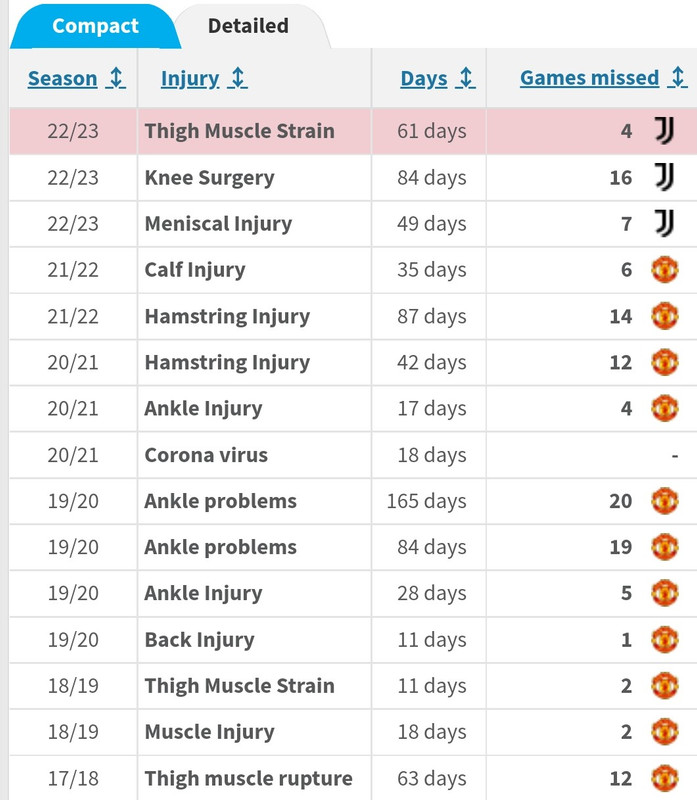Screen dimensions: 697x800
Task: Click sort arrows beside Days header
Action: pos(465,78)
